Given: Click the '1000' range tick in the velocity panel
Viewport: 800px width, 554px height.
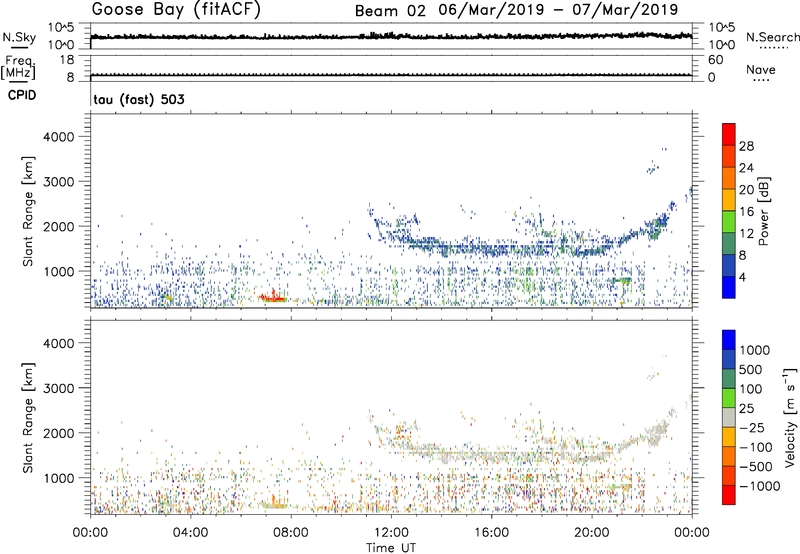Looking at the screenshot, I should pos(58,478).
